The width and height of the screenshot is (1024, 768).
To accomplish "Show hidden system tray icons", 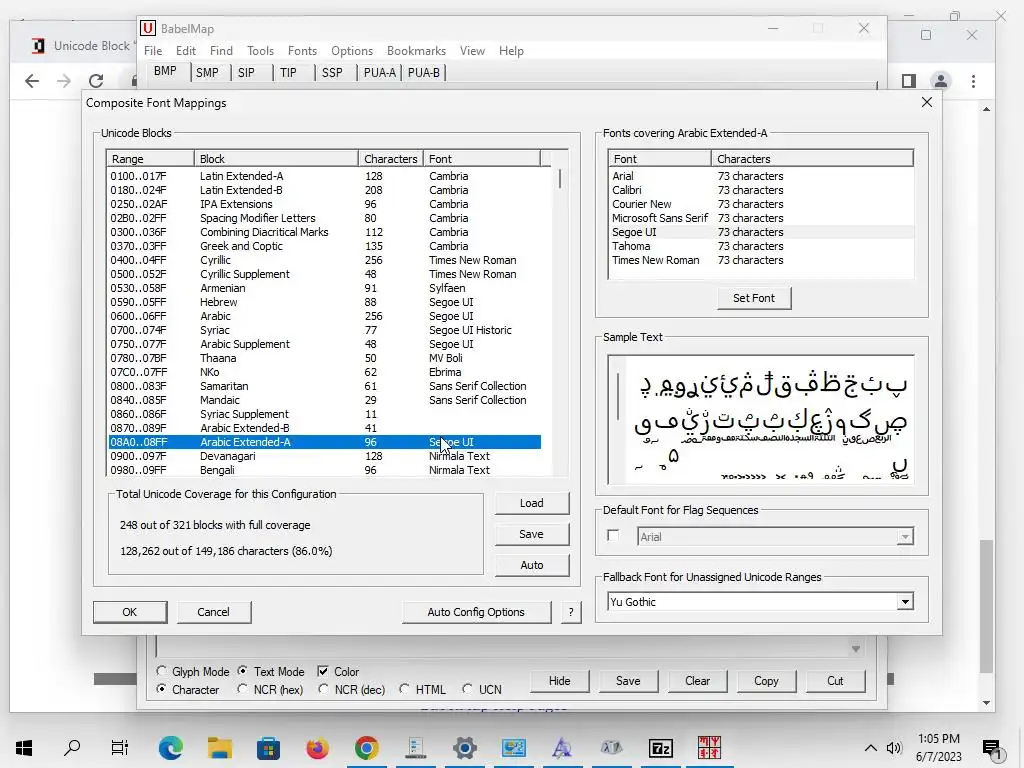I will [871, 748].
